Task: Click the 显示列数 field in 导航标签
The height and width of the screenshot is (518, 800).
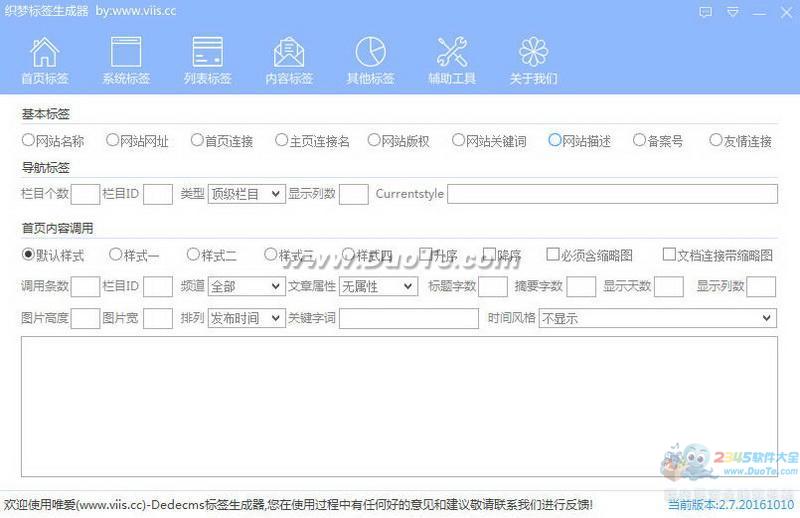Action: point(354,194)
